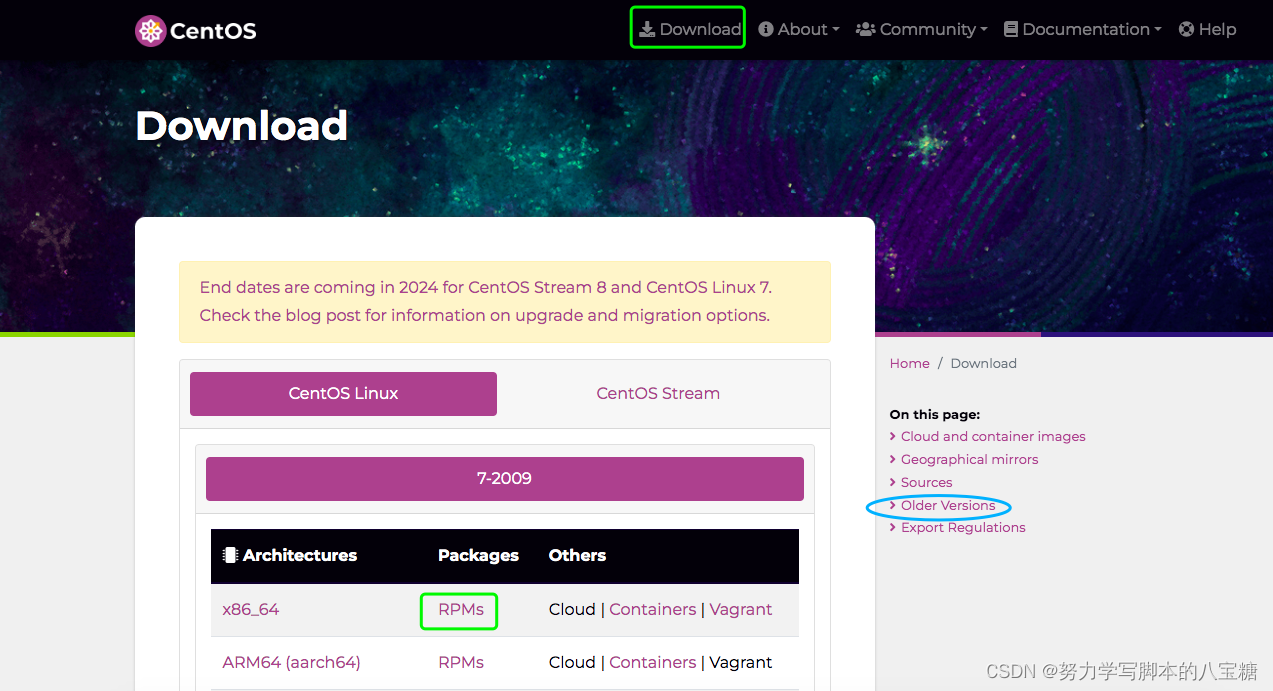Open RPMs link for ARM64 (aarch64)
Screen dimensions: 1273x691
[461, 662]
